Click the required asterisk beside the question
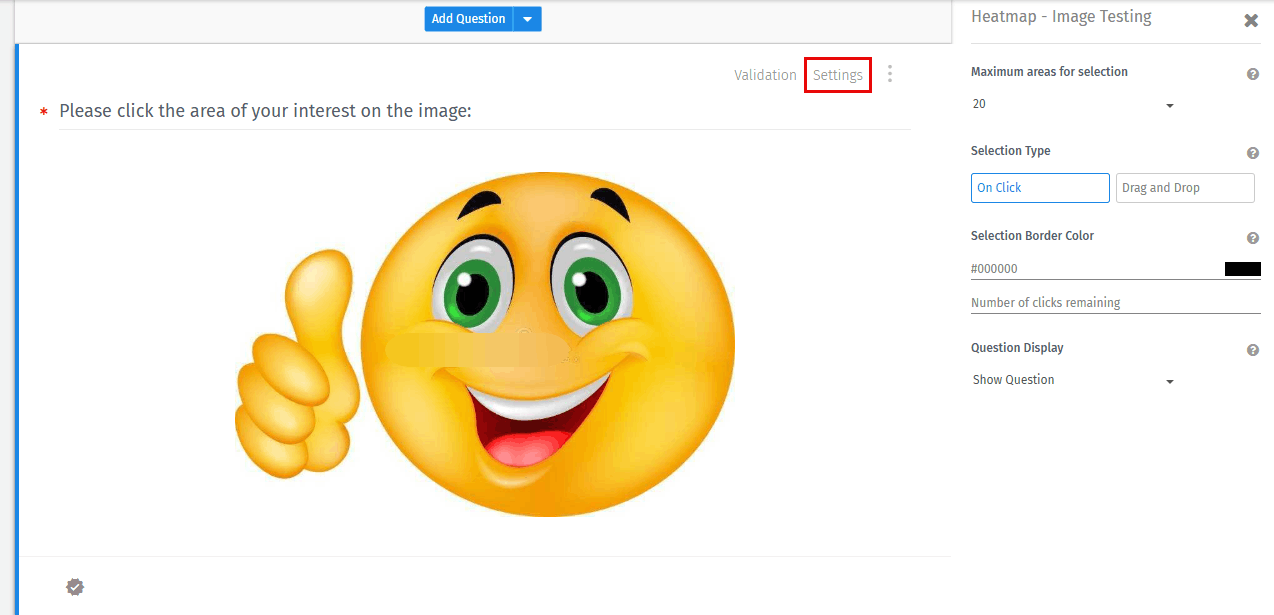1274x615 pixels. tap(43, 111)
